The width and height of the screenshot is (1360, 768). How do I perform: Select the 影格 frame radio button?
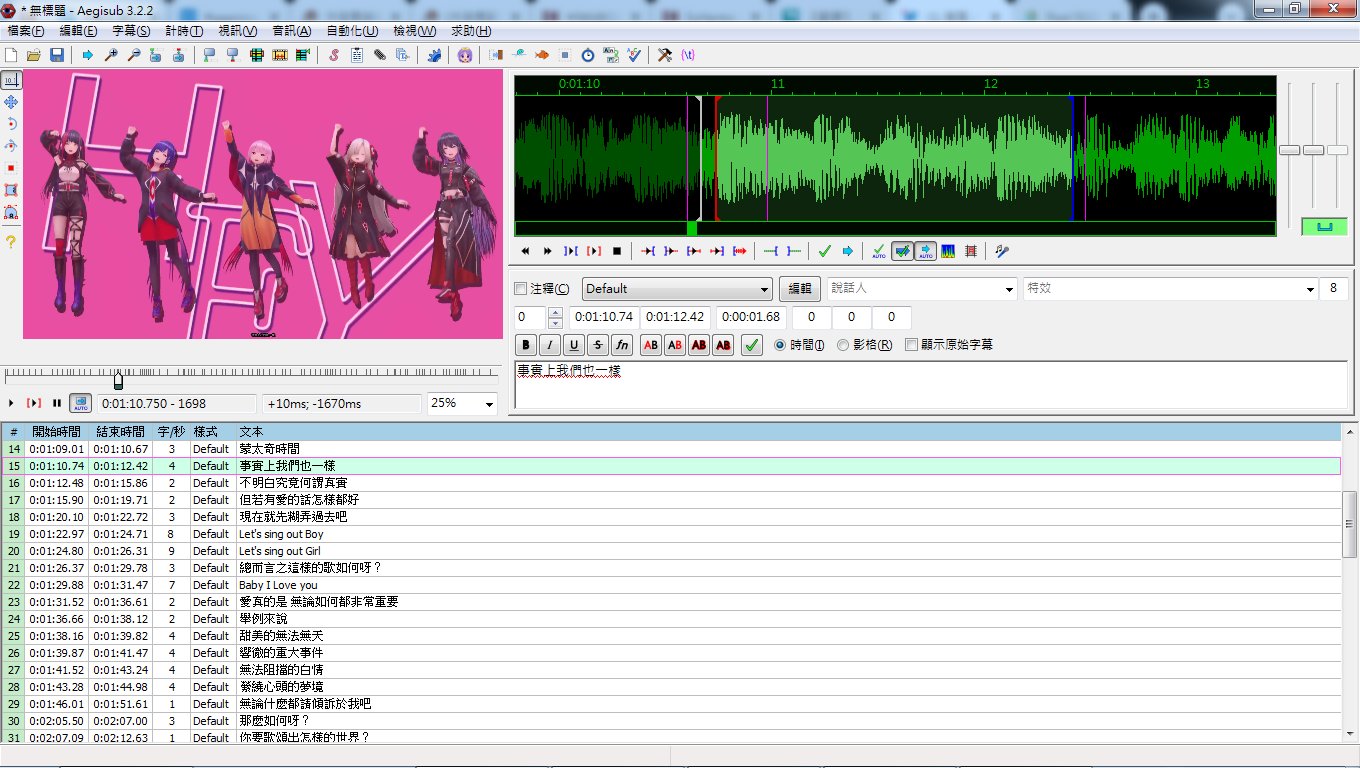click(x=843, y=345)
